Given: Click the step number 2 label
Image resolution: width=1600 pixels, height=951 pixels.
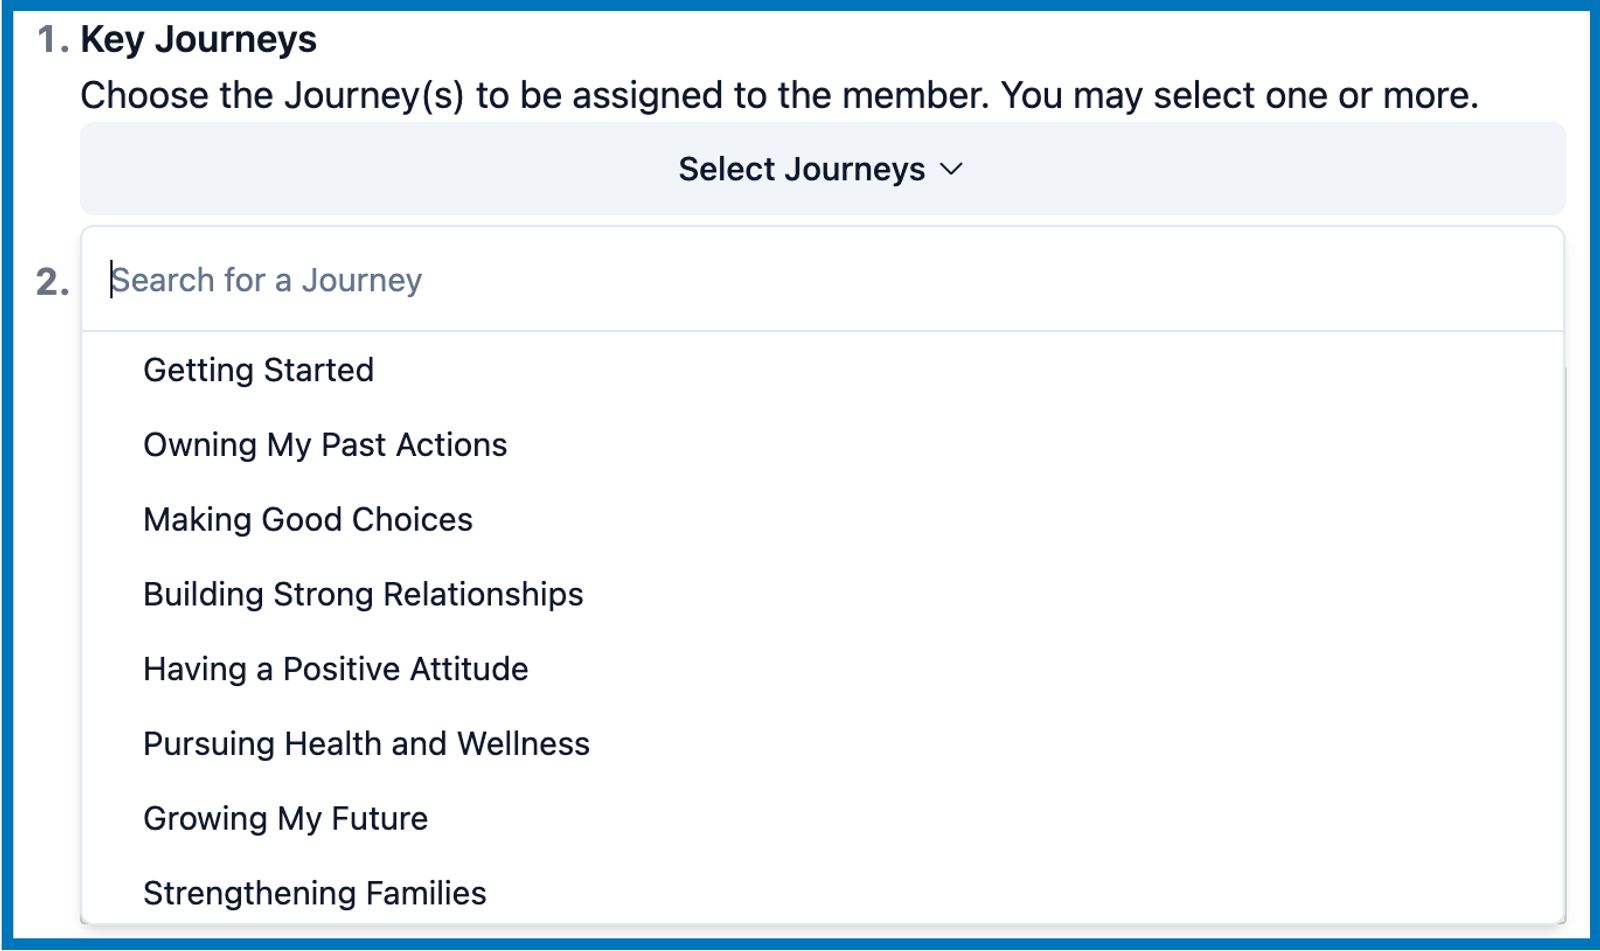Looking at the screenshot, I should click(x=52, y=282).
